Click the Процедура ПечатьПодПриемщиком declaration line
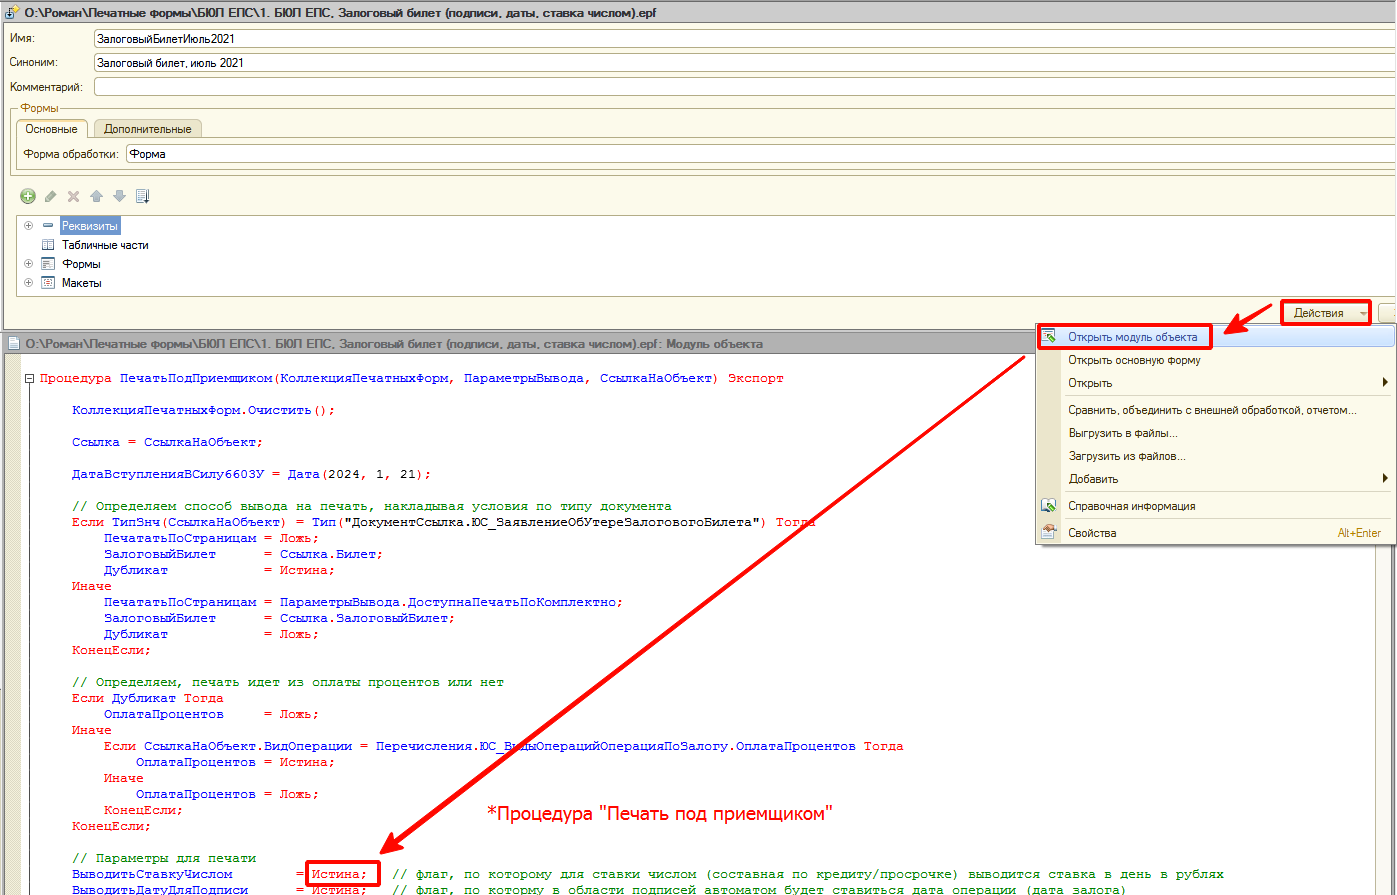The image size is (1397, 895). pos(412,379)
